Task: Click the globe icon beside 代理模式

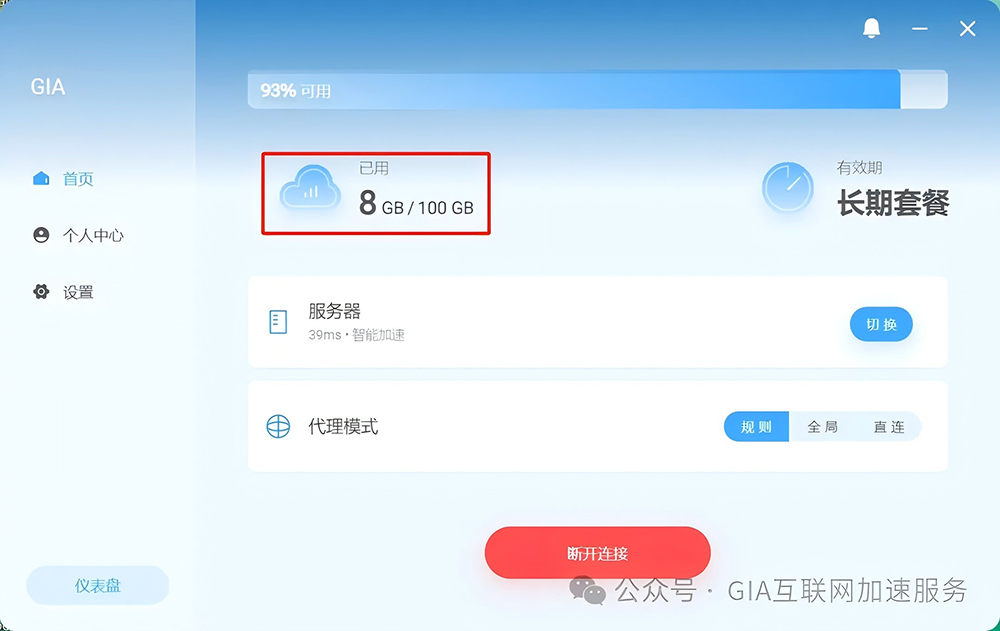Action: 278,426
